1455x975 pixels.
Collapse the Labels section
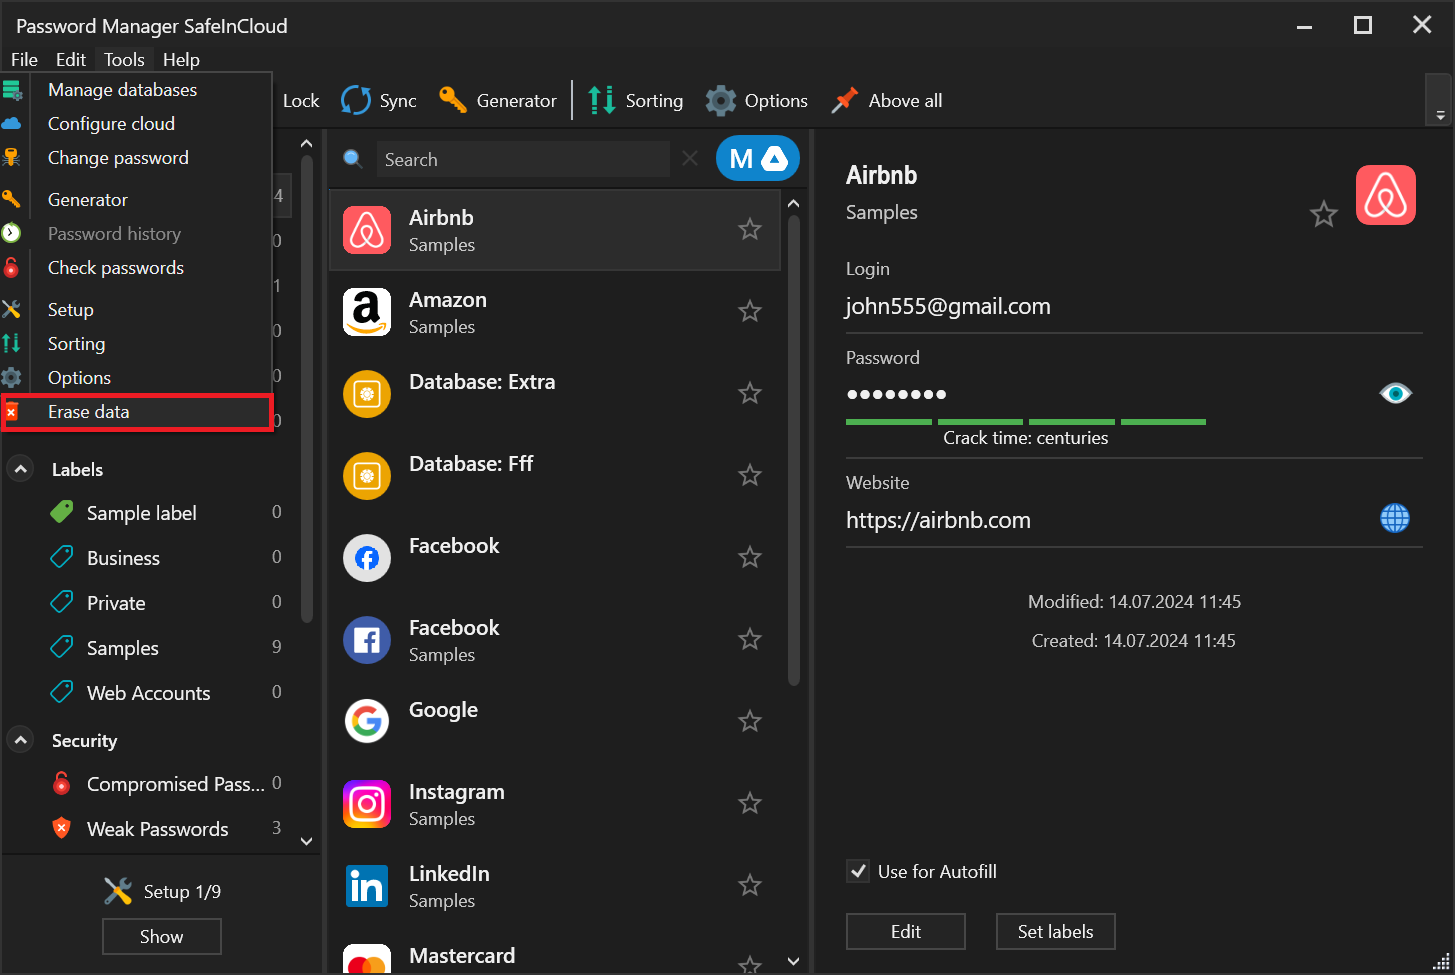(x=20, y=469)
